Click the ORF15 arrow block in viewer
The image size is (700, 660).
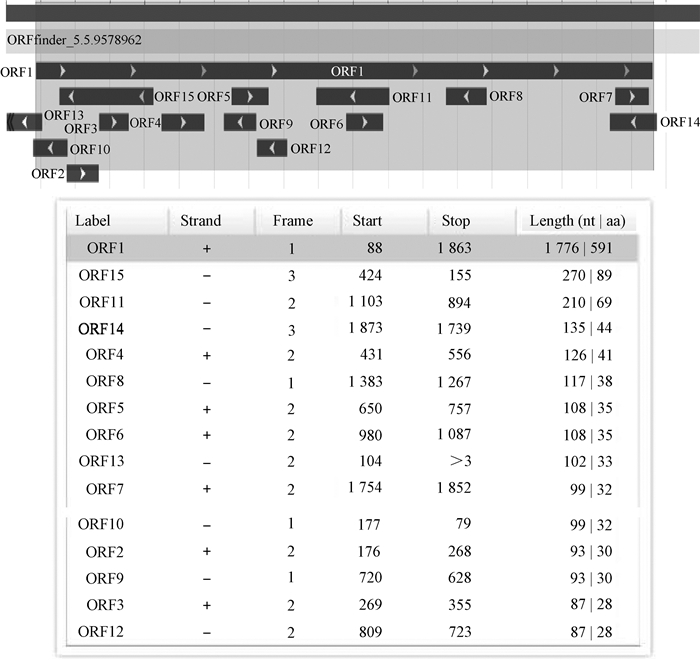pos(105,97)
